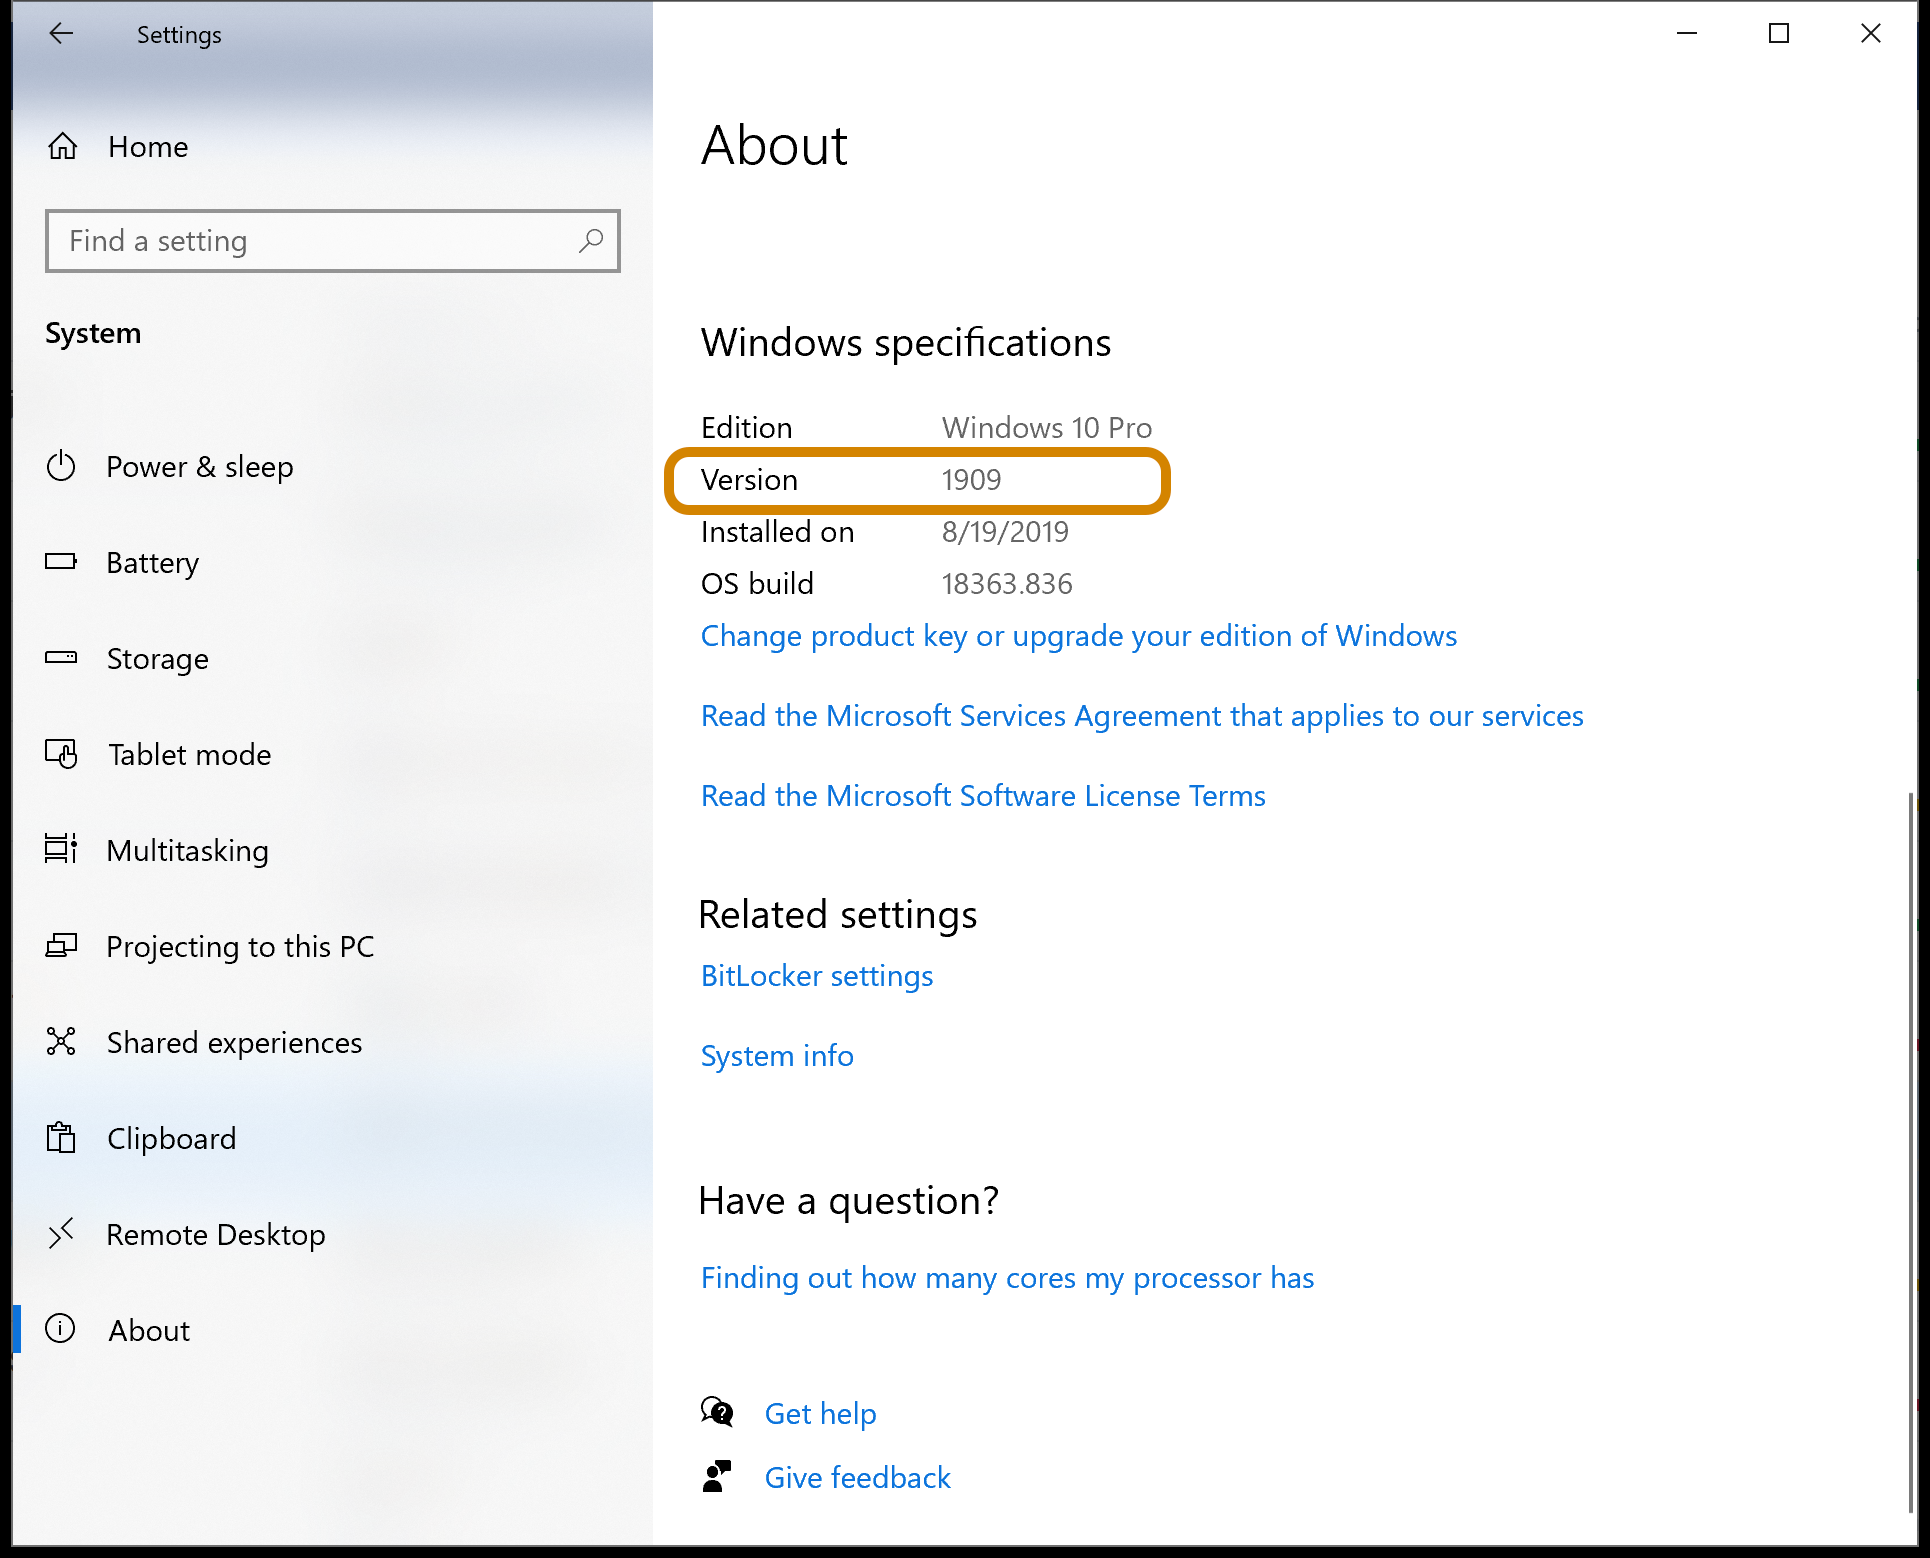
Task: Click the Tablet mode icon
Action: click(x=61, y=754)
